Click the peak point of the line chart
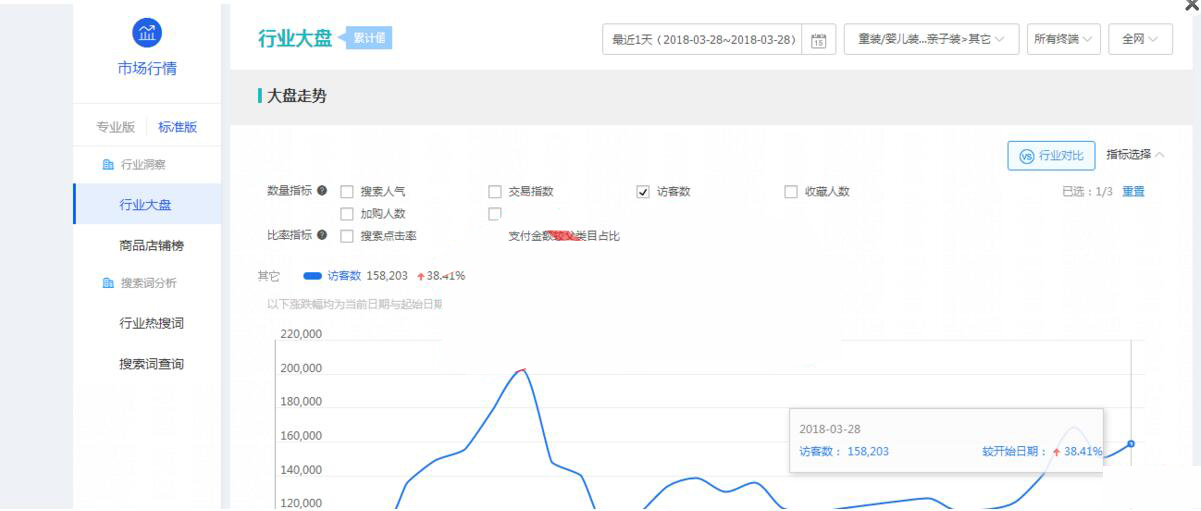Image resolution: width=1201 pixels, height=511 pixels. (522, 370)
